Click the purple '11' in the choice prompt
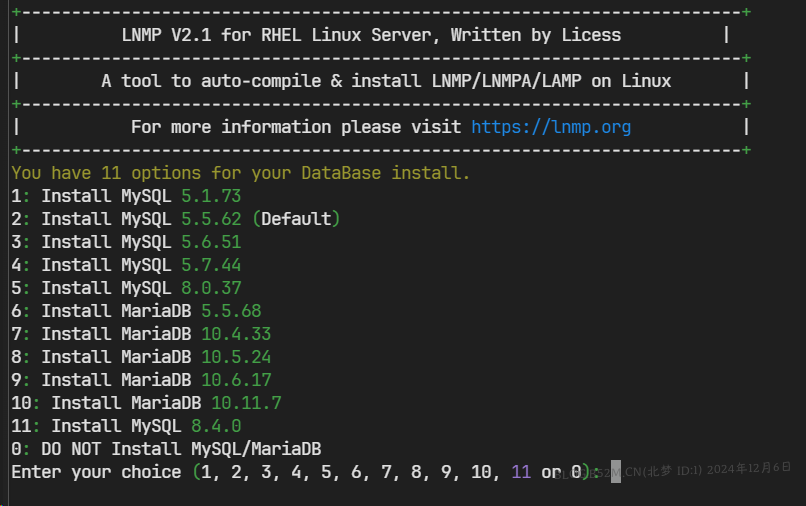This screenshot has height=506, width=806. (521, 472)
